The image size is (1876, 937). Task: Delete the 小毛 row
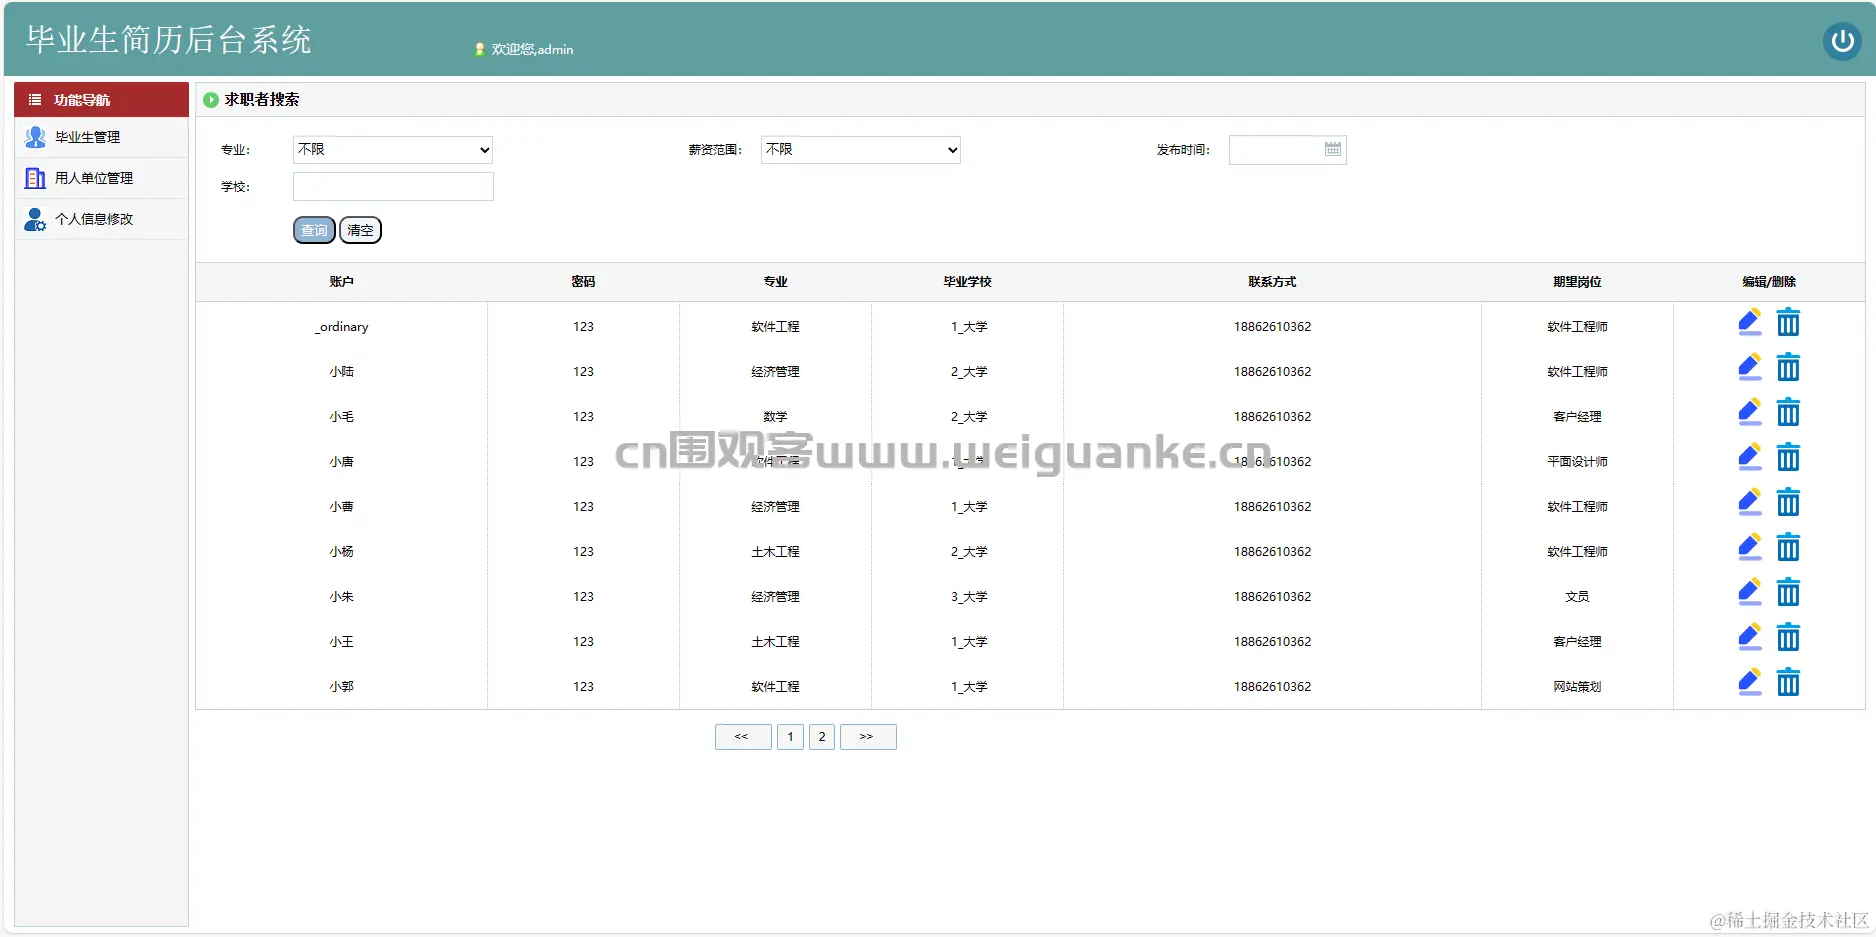[1788, 413]
